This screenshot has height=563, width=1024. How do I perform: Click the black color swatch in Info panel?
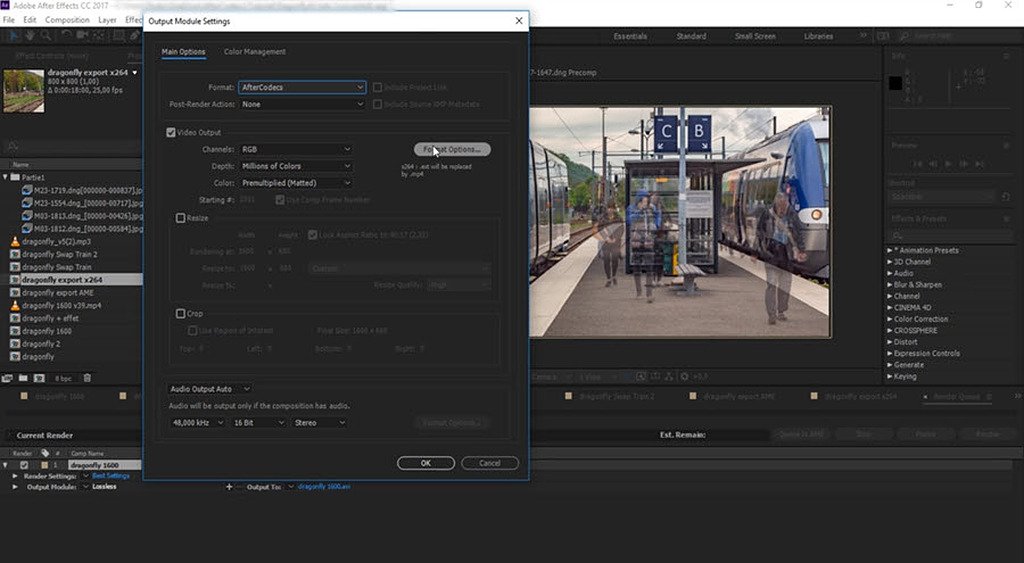[895, 83]
